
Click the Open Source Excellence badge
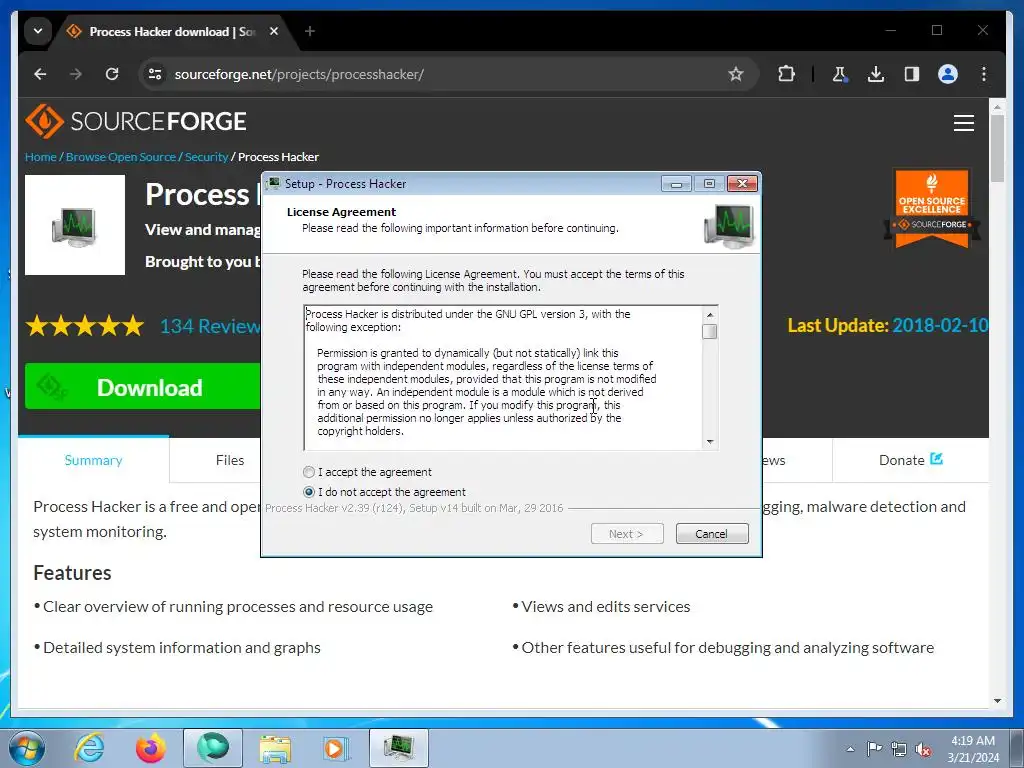(x=932, y=208)
